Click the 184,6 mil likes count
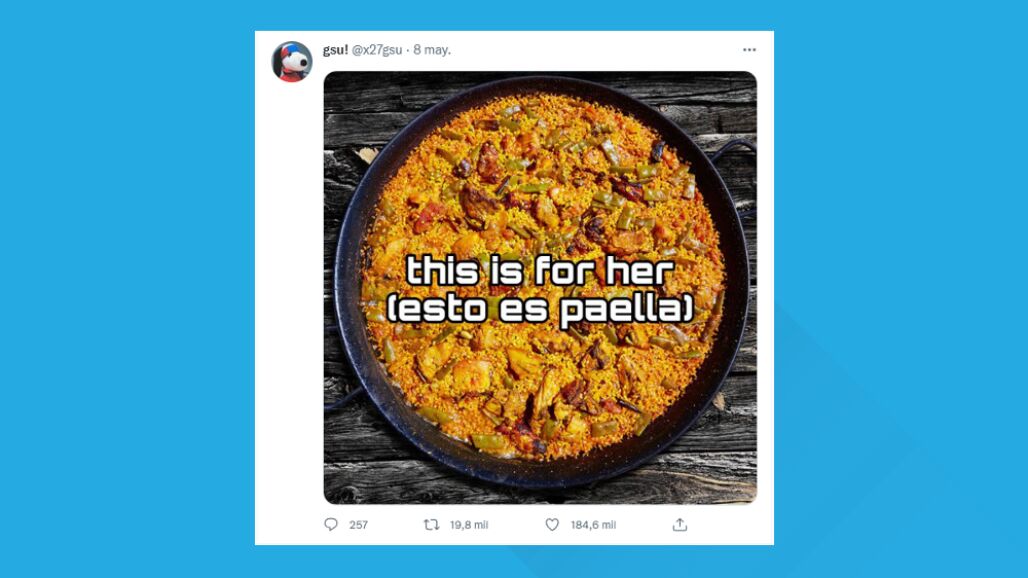 pos(593,525)
